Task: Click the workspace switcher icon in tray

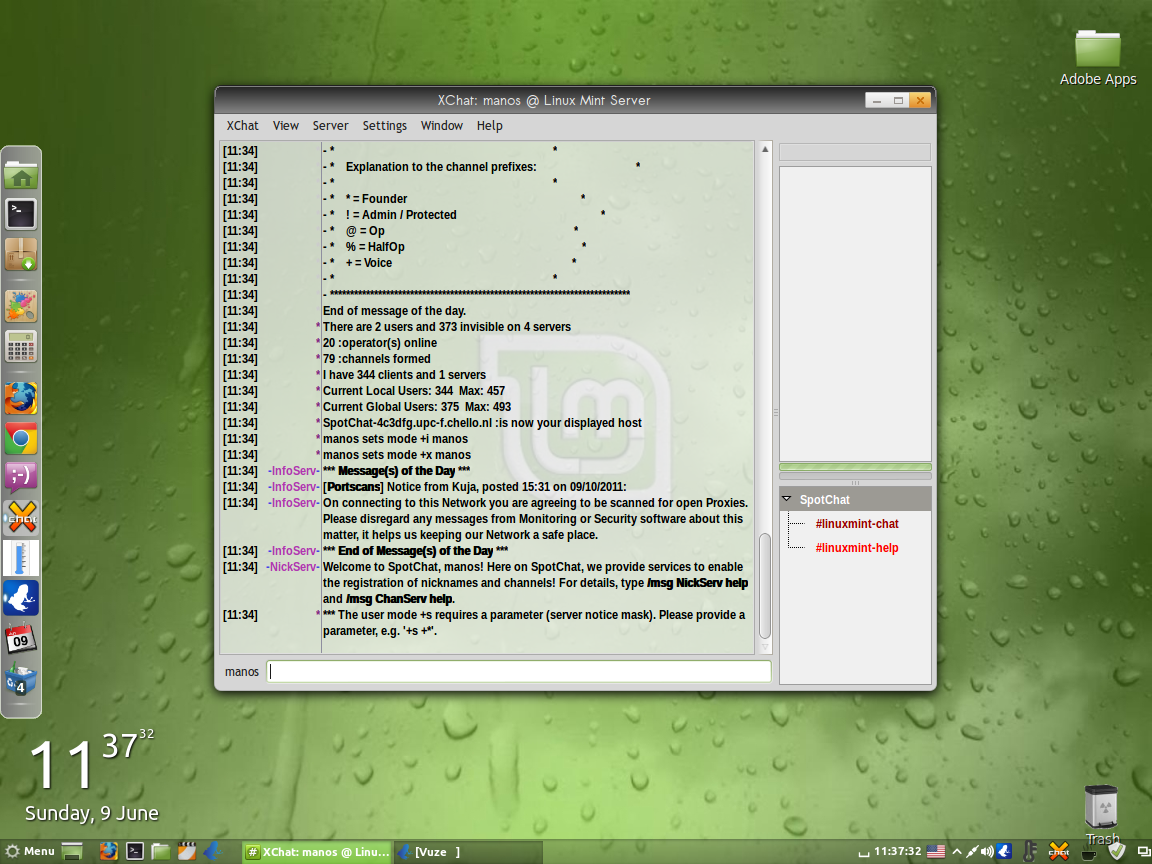Action: click(1144, 852)
